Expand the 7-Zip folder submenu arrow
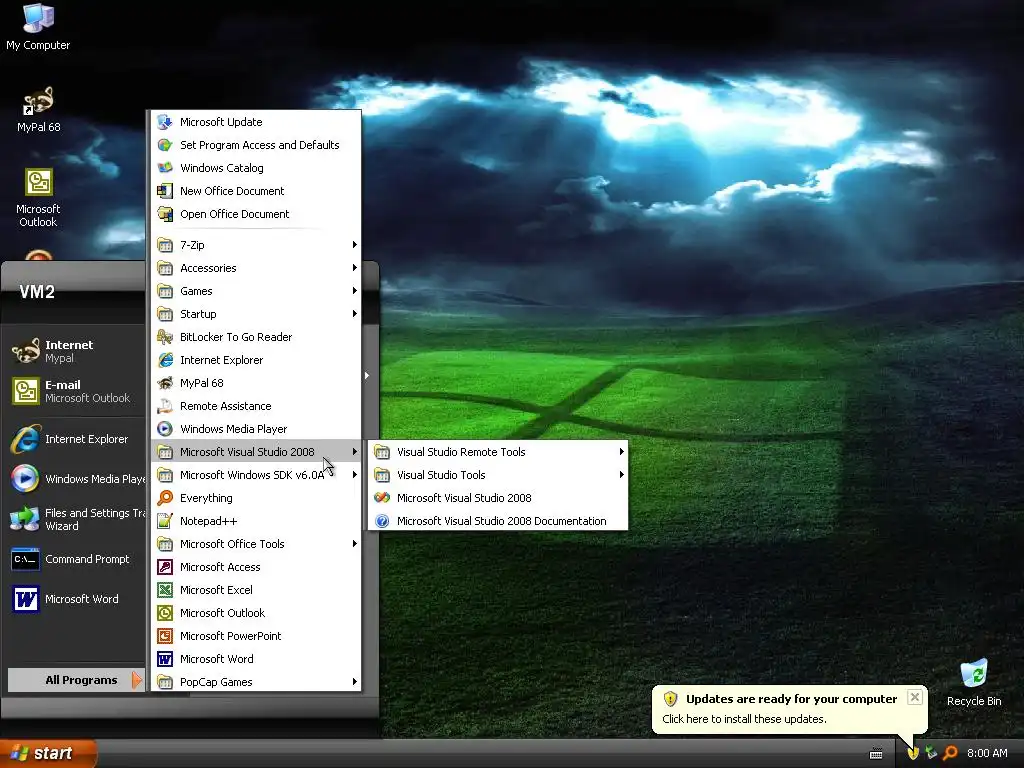The height and width of the screenshot is (768, 1024). pyautogui.click(x=355, y=245)
